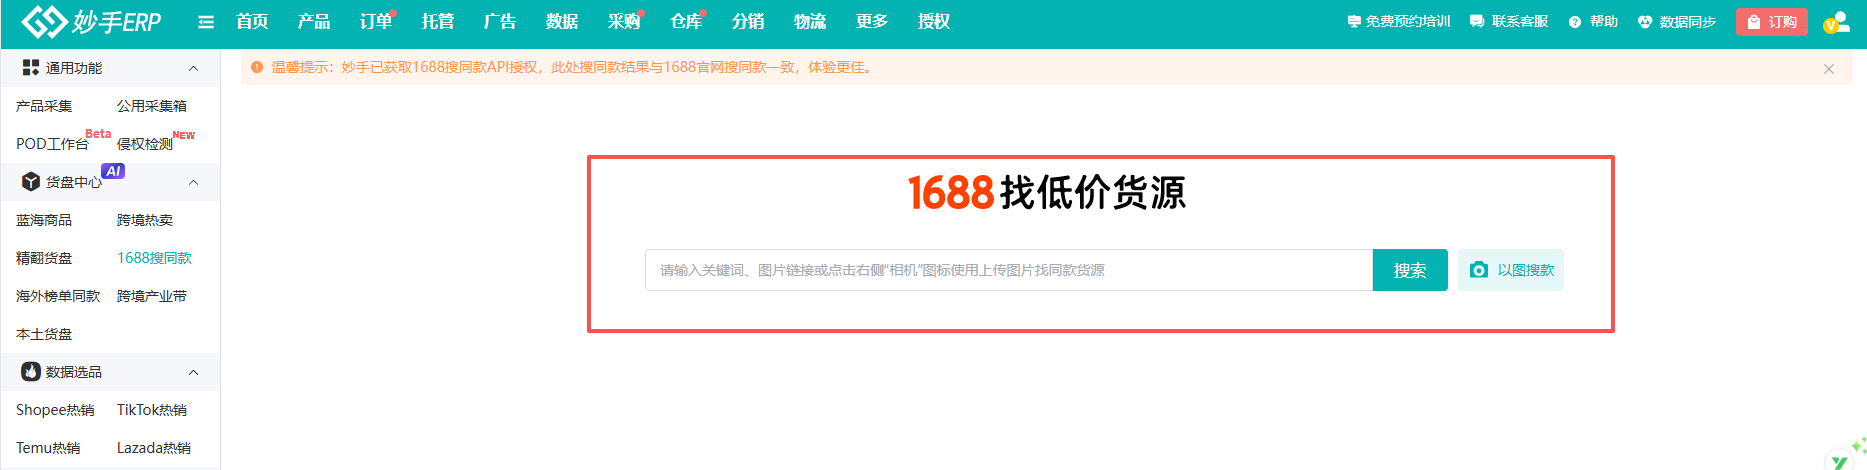Viewport: 1867px width, 470px height.
Task: Click the floating assistant icon at bottom right
Action: point(1841,458)
